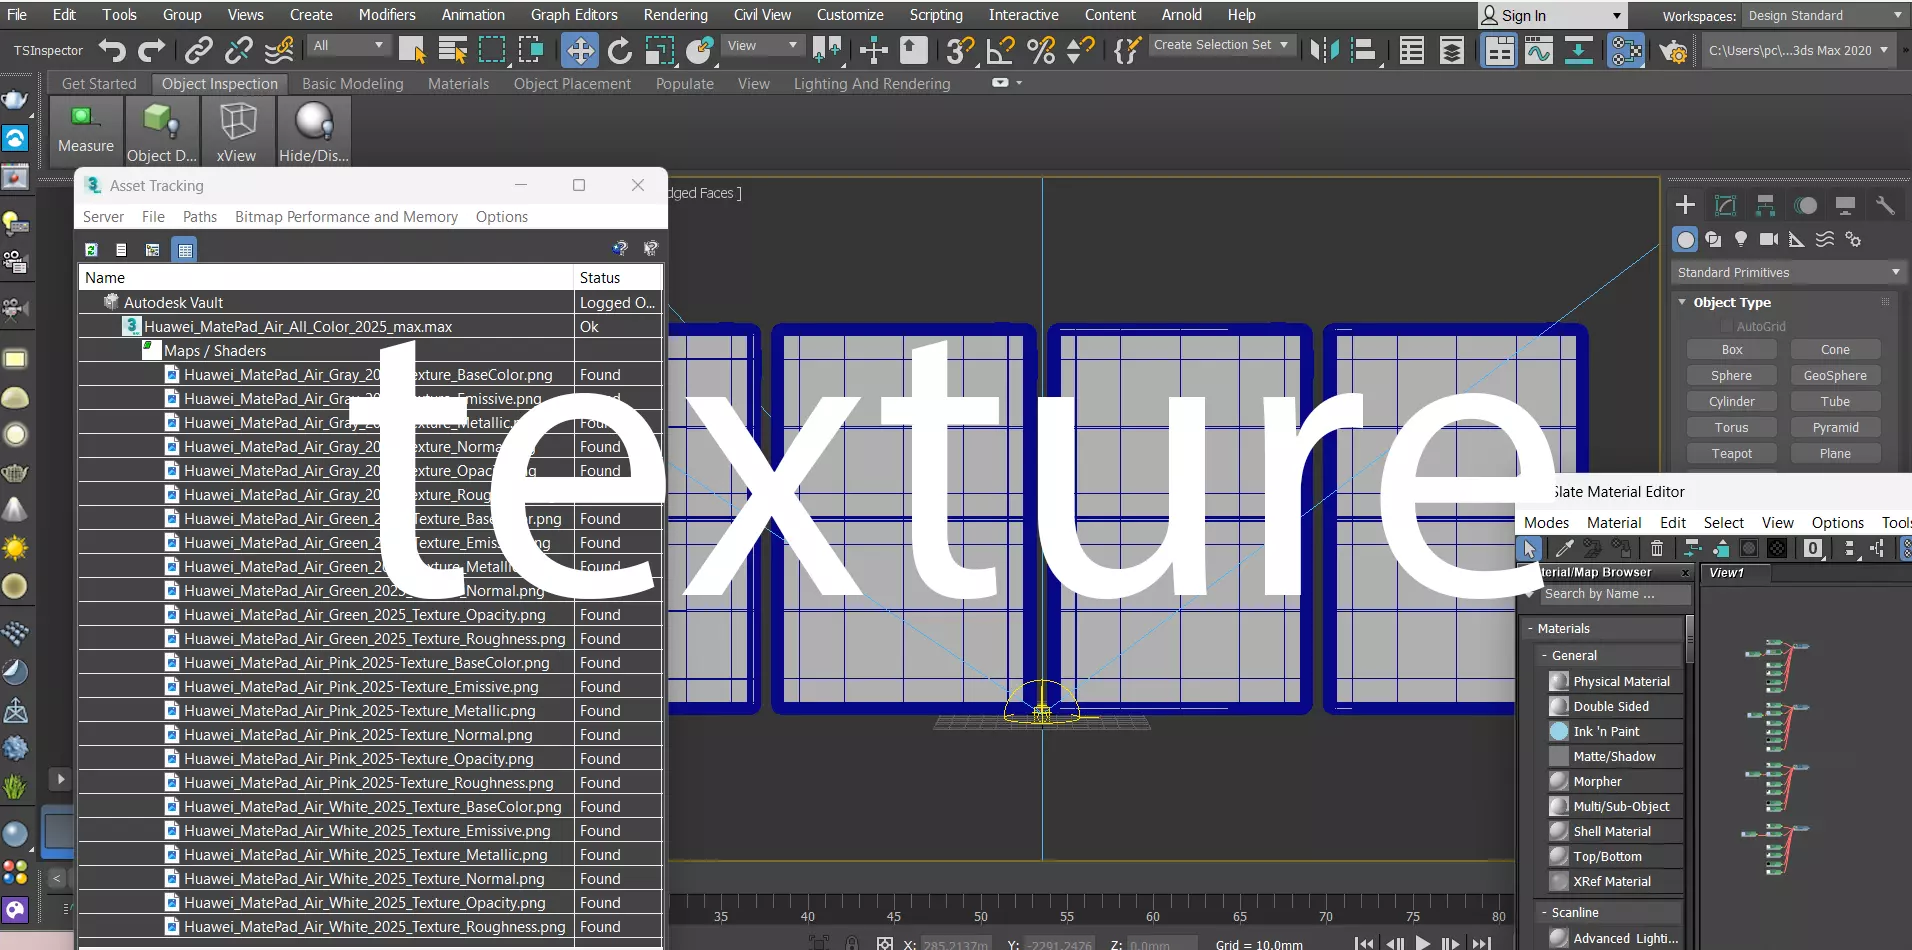Redo the last undone action

click(x=152, y=50)
